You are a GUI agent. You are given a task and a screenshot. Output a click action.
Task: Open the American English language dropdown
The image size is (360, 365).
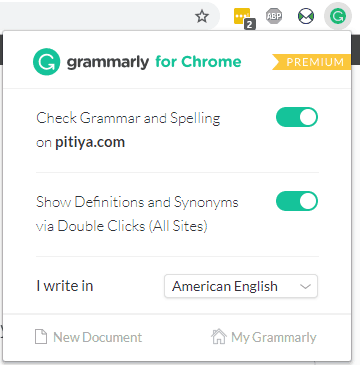point(241,286)
